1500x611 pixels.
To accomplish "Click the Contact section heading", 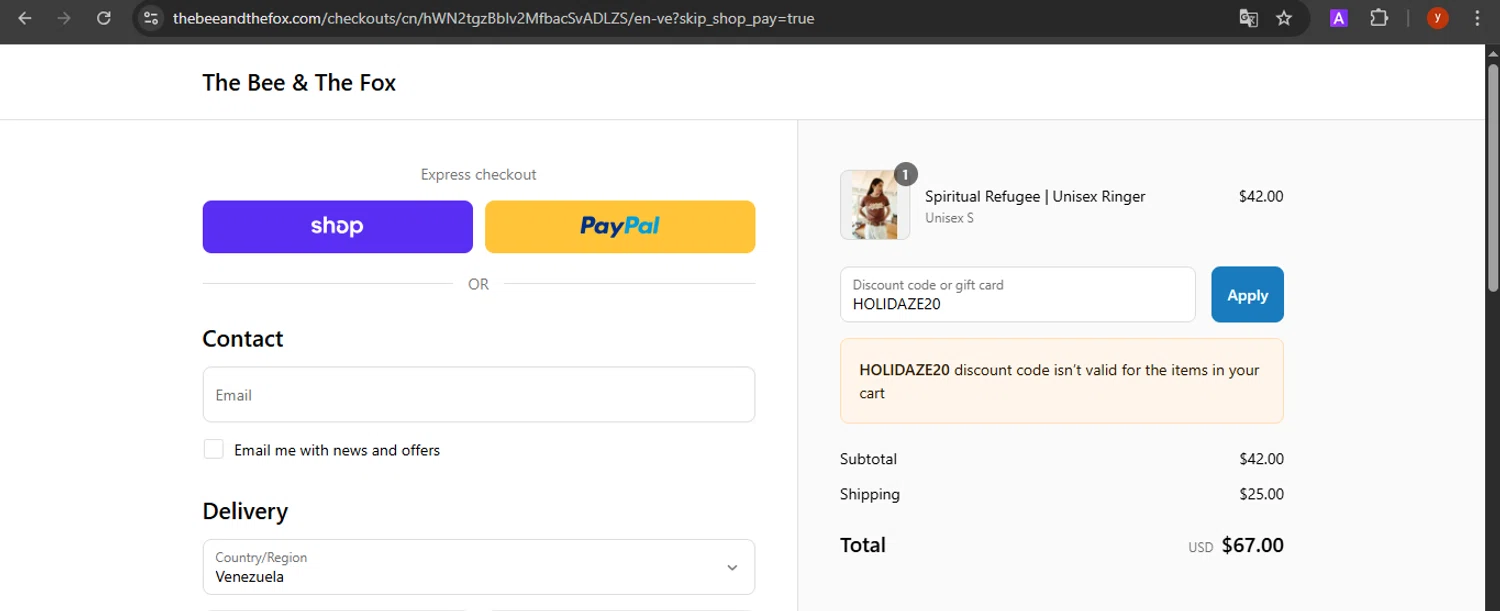I will pyautogui.click(x=243, y=339).
